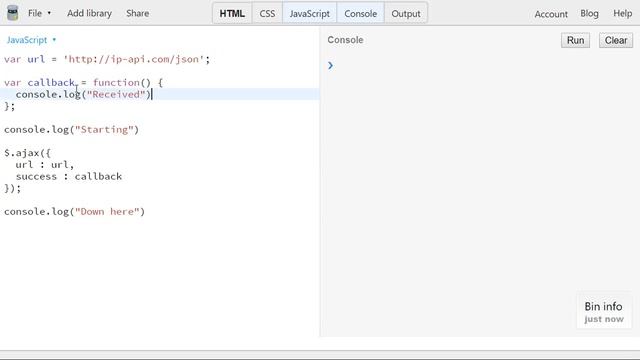Click the console.log("Received") line
Viewport: 640px width, 360px height.
click(84, 94)
